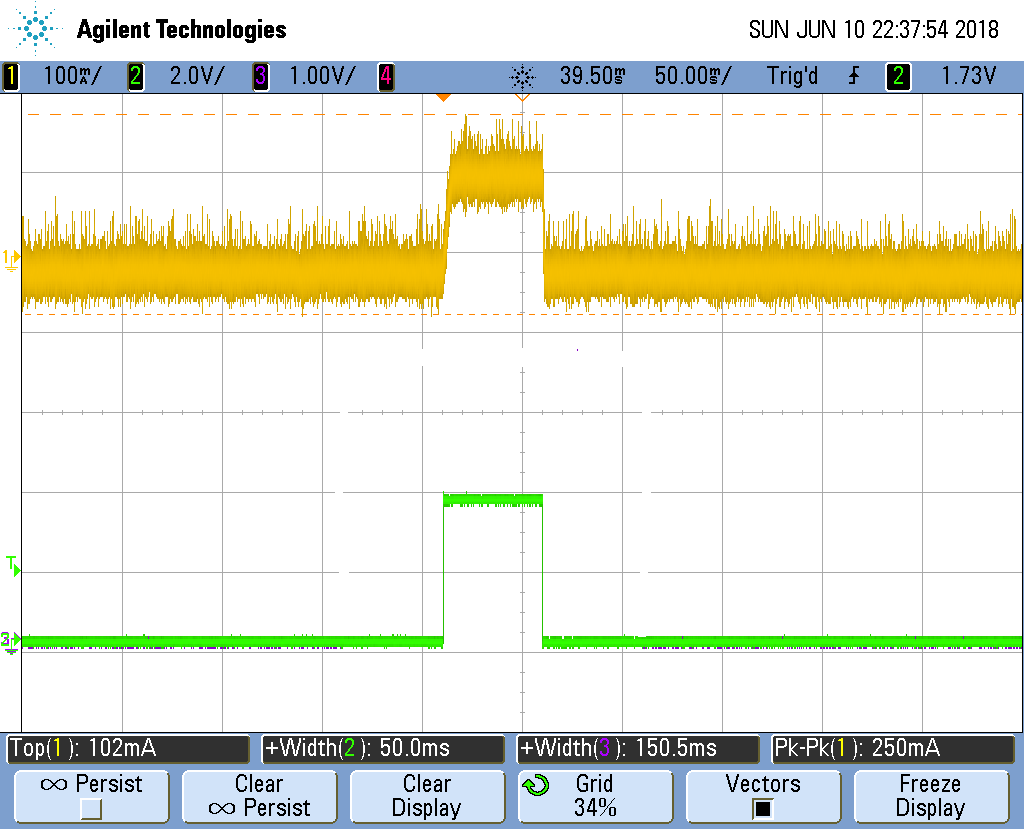The image size is (1024, 829).
Task: Click the Grid intensity knob icon
Action: [536, 785]
